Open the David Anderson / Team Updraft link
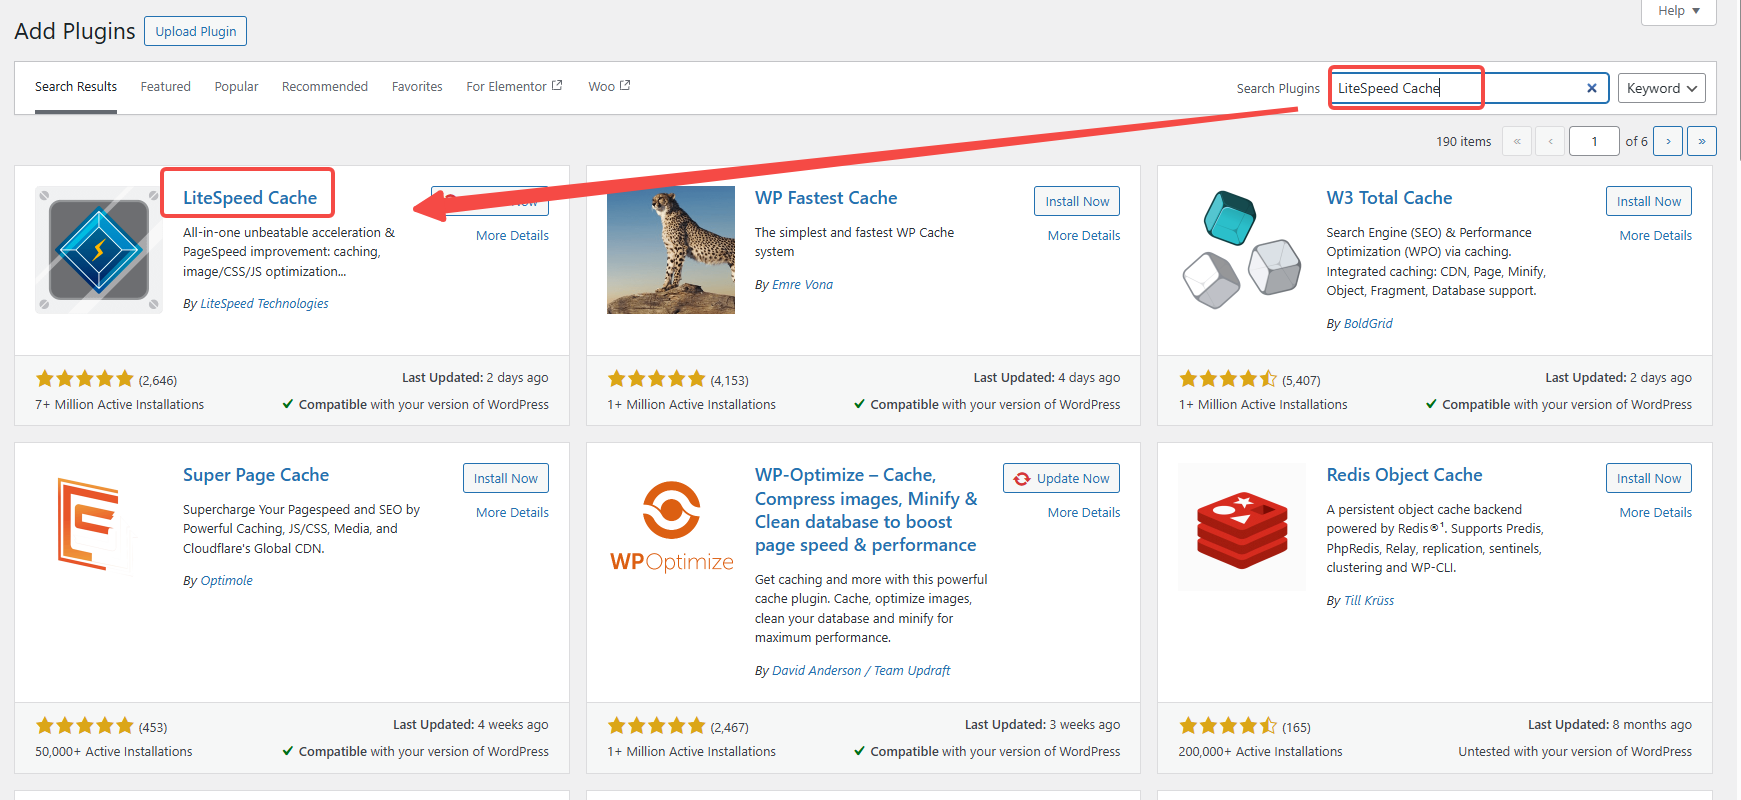The width and height of the screenshot is (1741, 800). point(861,671)
